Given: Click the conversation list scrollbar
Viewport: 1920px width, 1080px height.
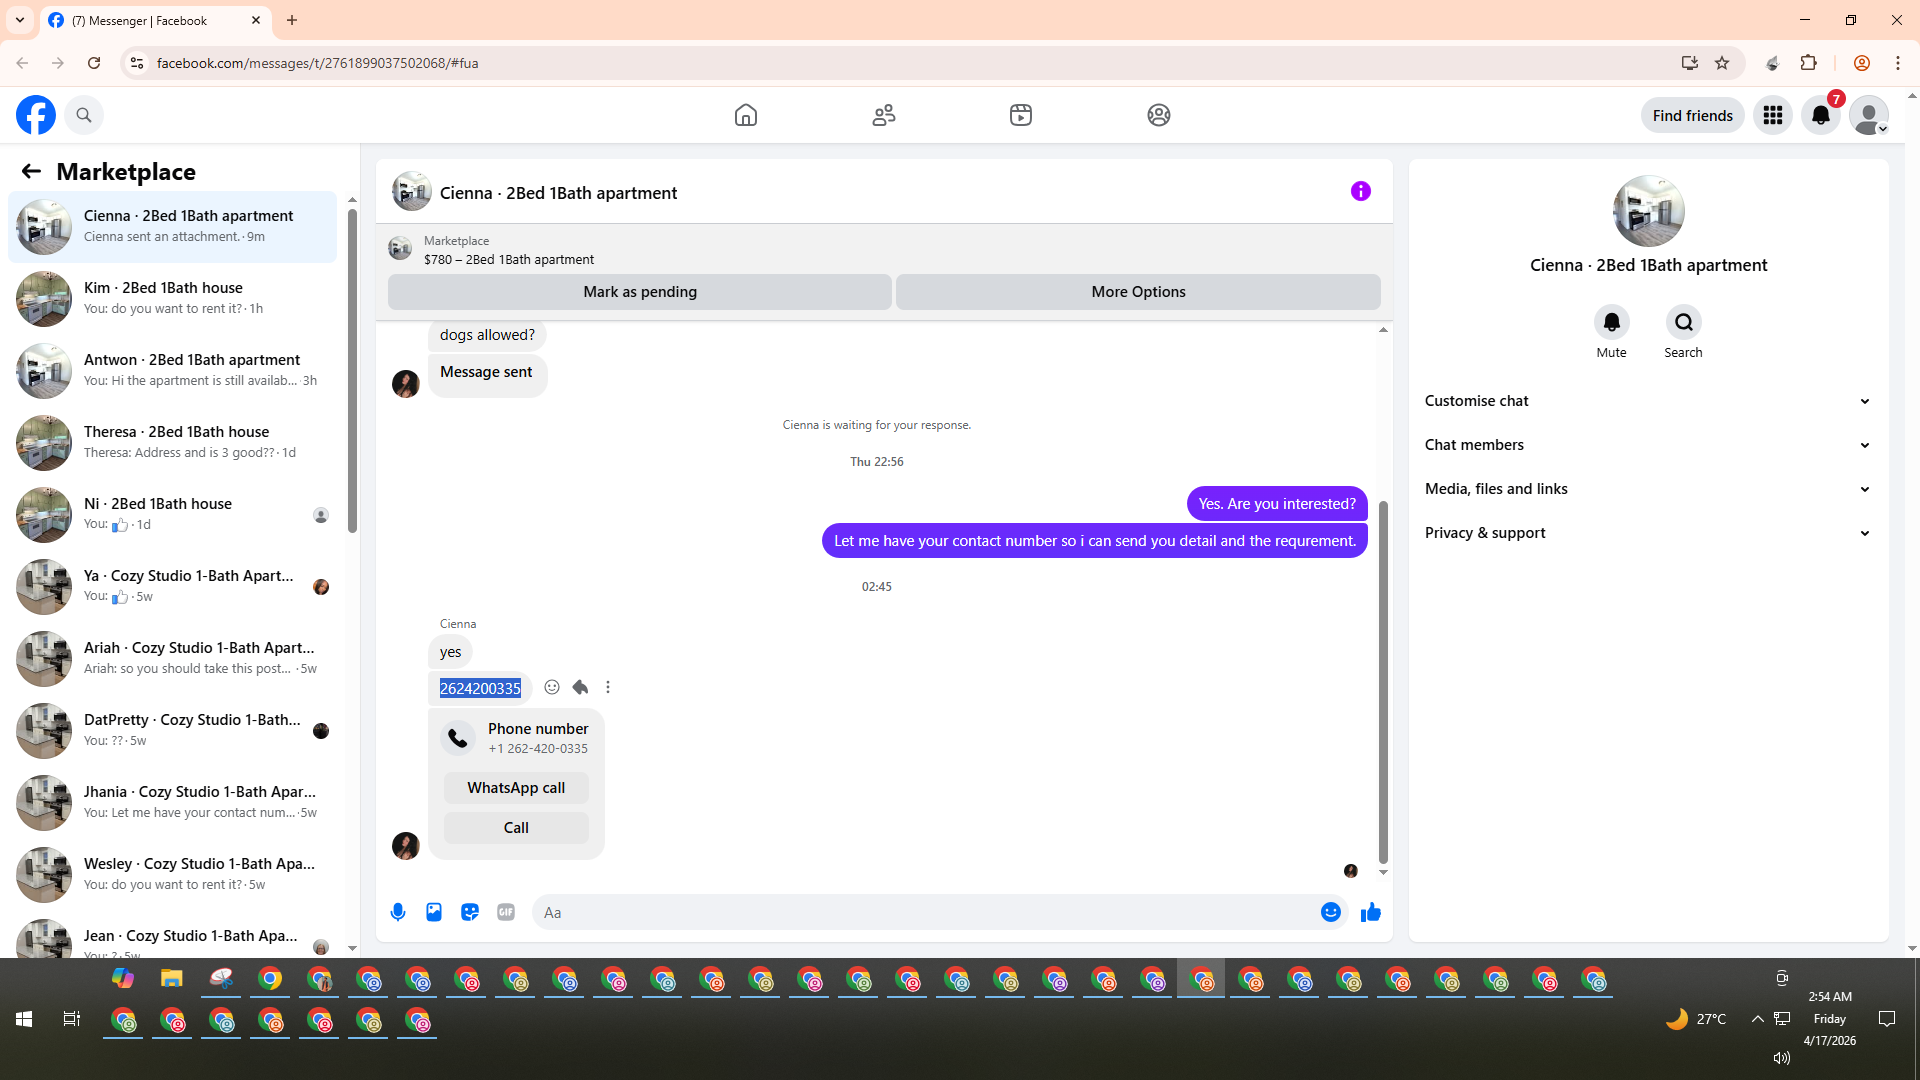Looking at the screenshot, I should tap(352, 370).
